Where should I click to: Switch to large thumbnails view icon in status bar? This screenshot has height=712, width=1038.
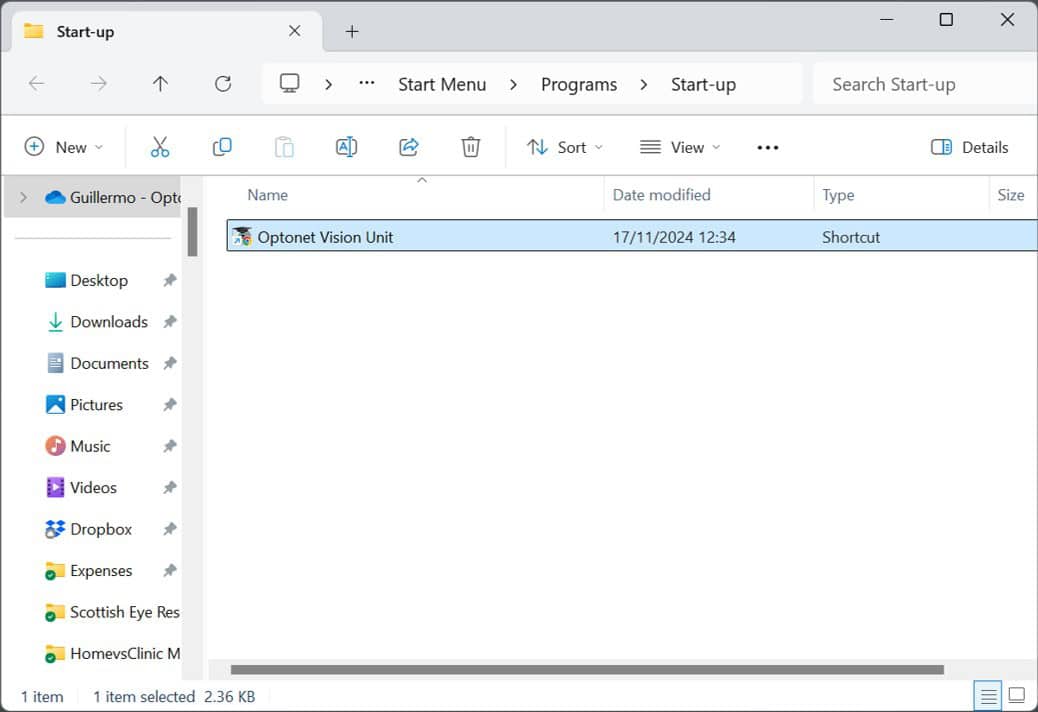1017,695
